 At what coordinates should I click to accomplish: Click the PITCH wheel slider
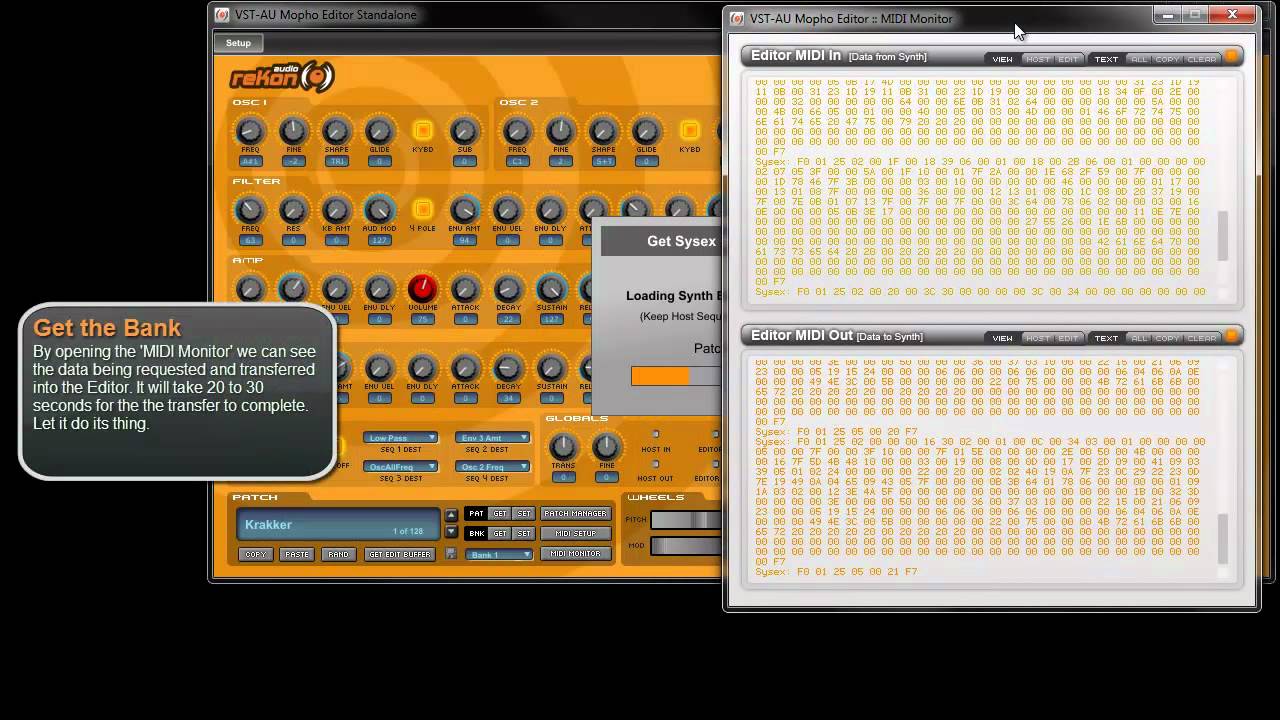coord(686,520)
